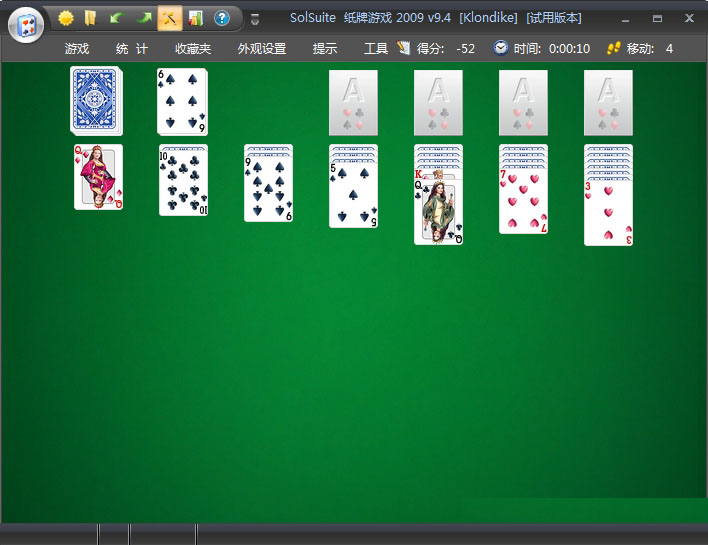The height and width of the screenshot is (545, 708).
Task: Click the 提示 hint menu item
Action: click(x=325, y=49)
